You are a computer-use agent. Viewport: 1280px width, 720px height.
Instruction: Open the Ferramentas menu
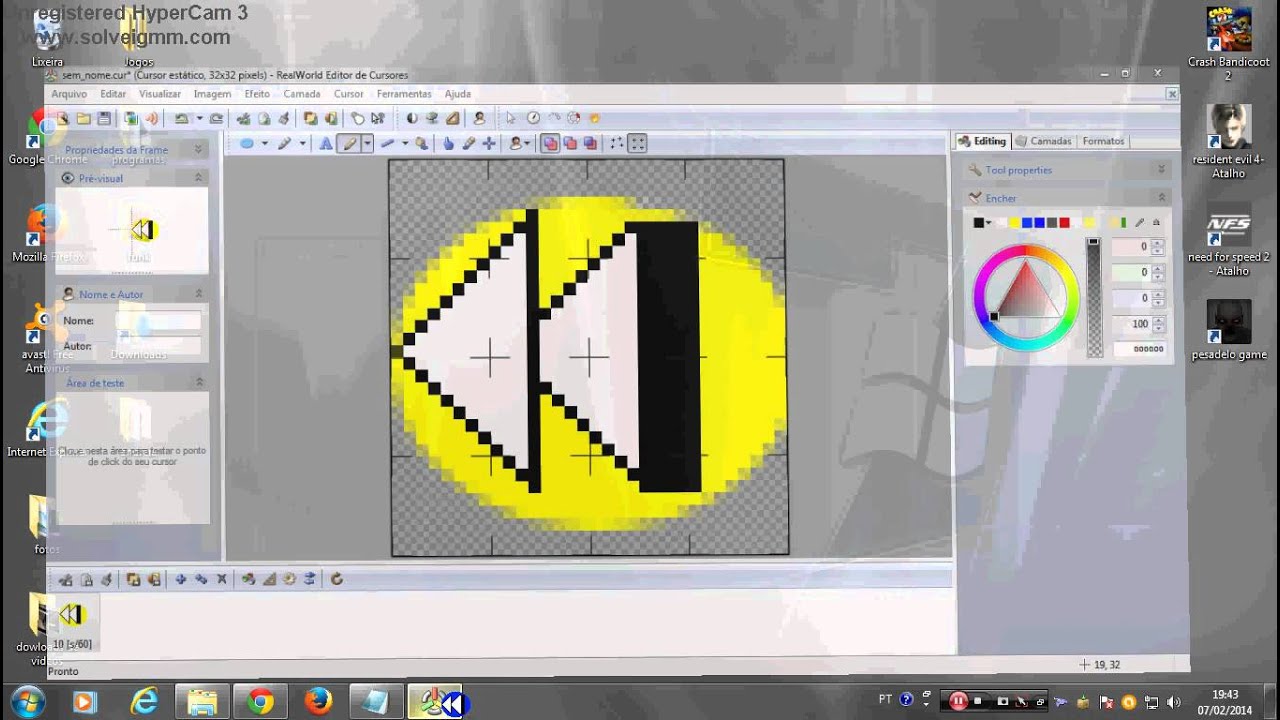pos(404,94)
